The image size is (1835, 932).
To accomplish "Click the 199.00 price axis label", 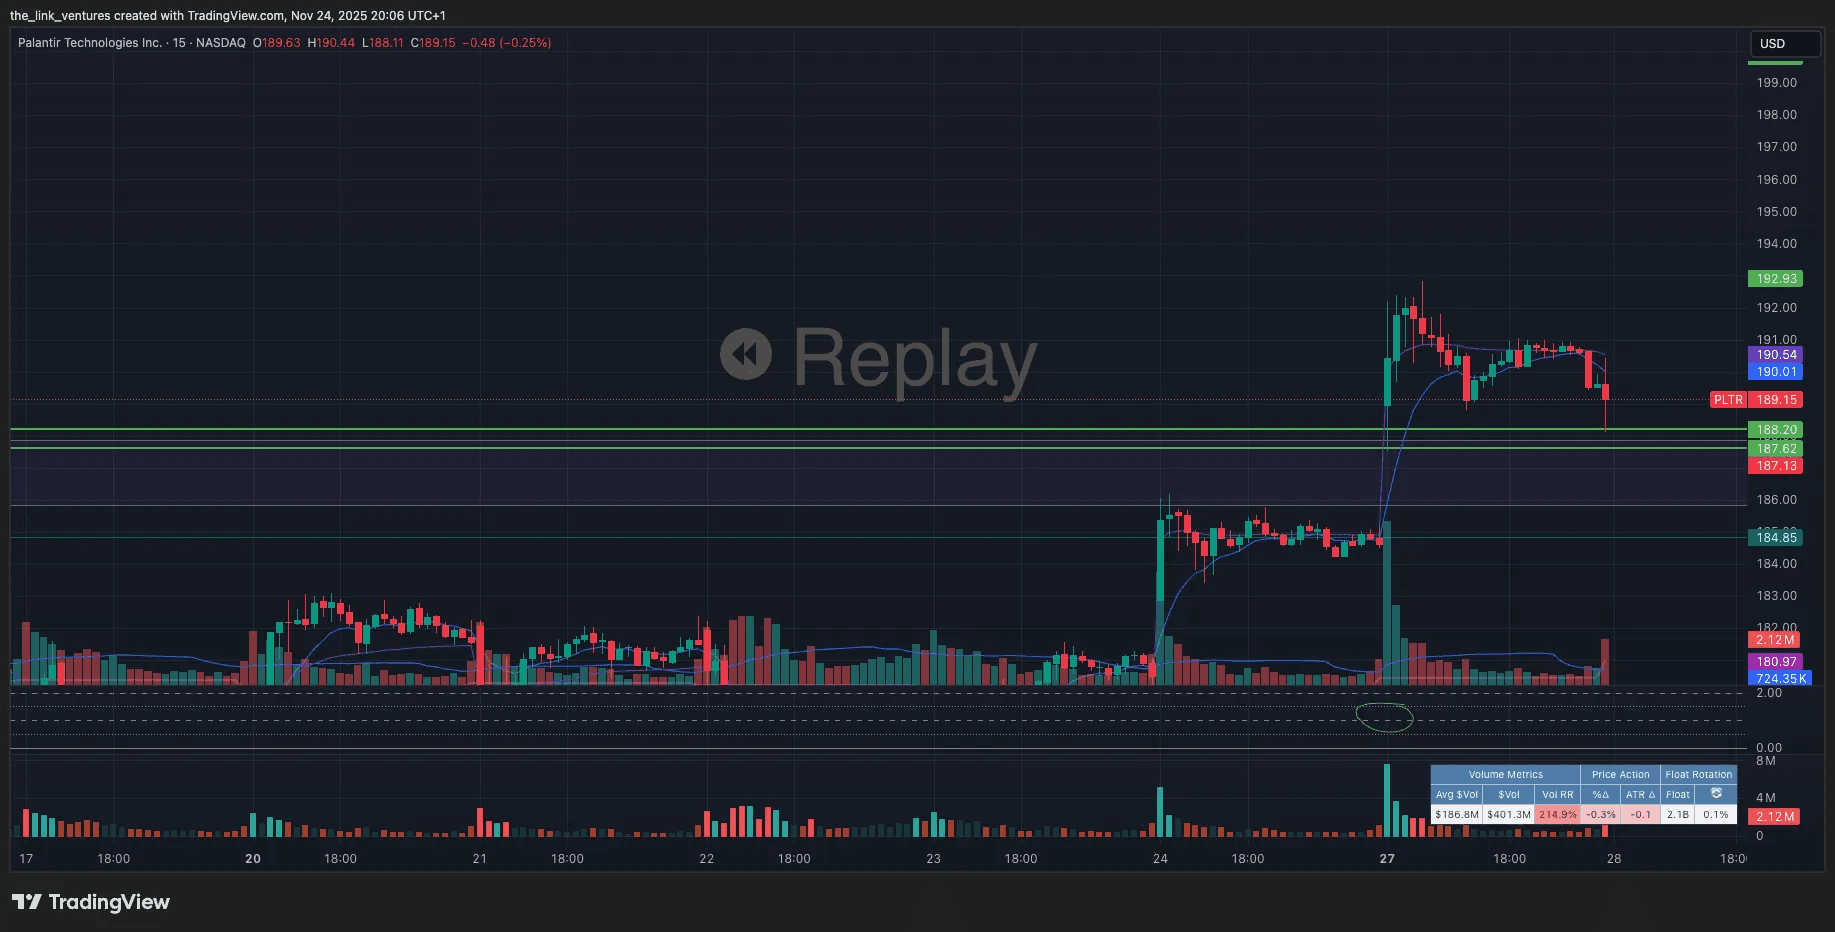I will [x=1777, y=83].
